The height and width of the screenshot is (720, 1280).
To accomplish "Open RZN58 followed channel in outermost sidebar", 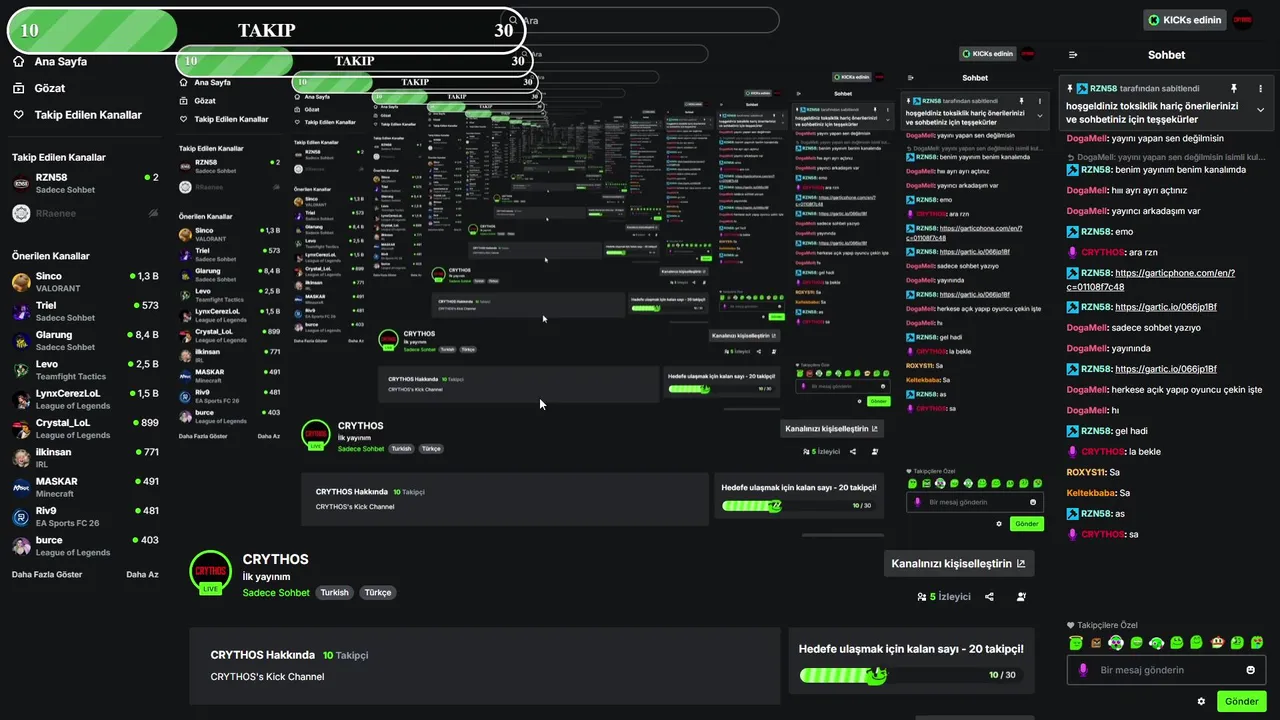I will pyautogui.click(x=85, y=183).
